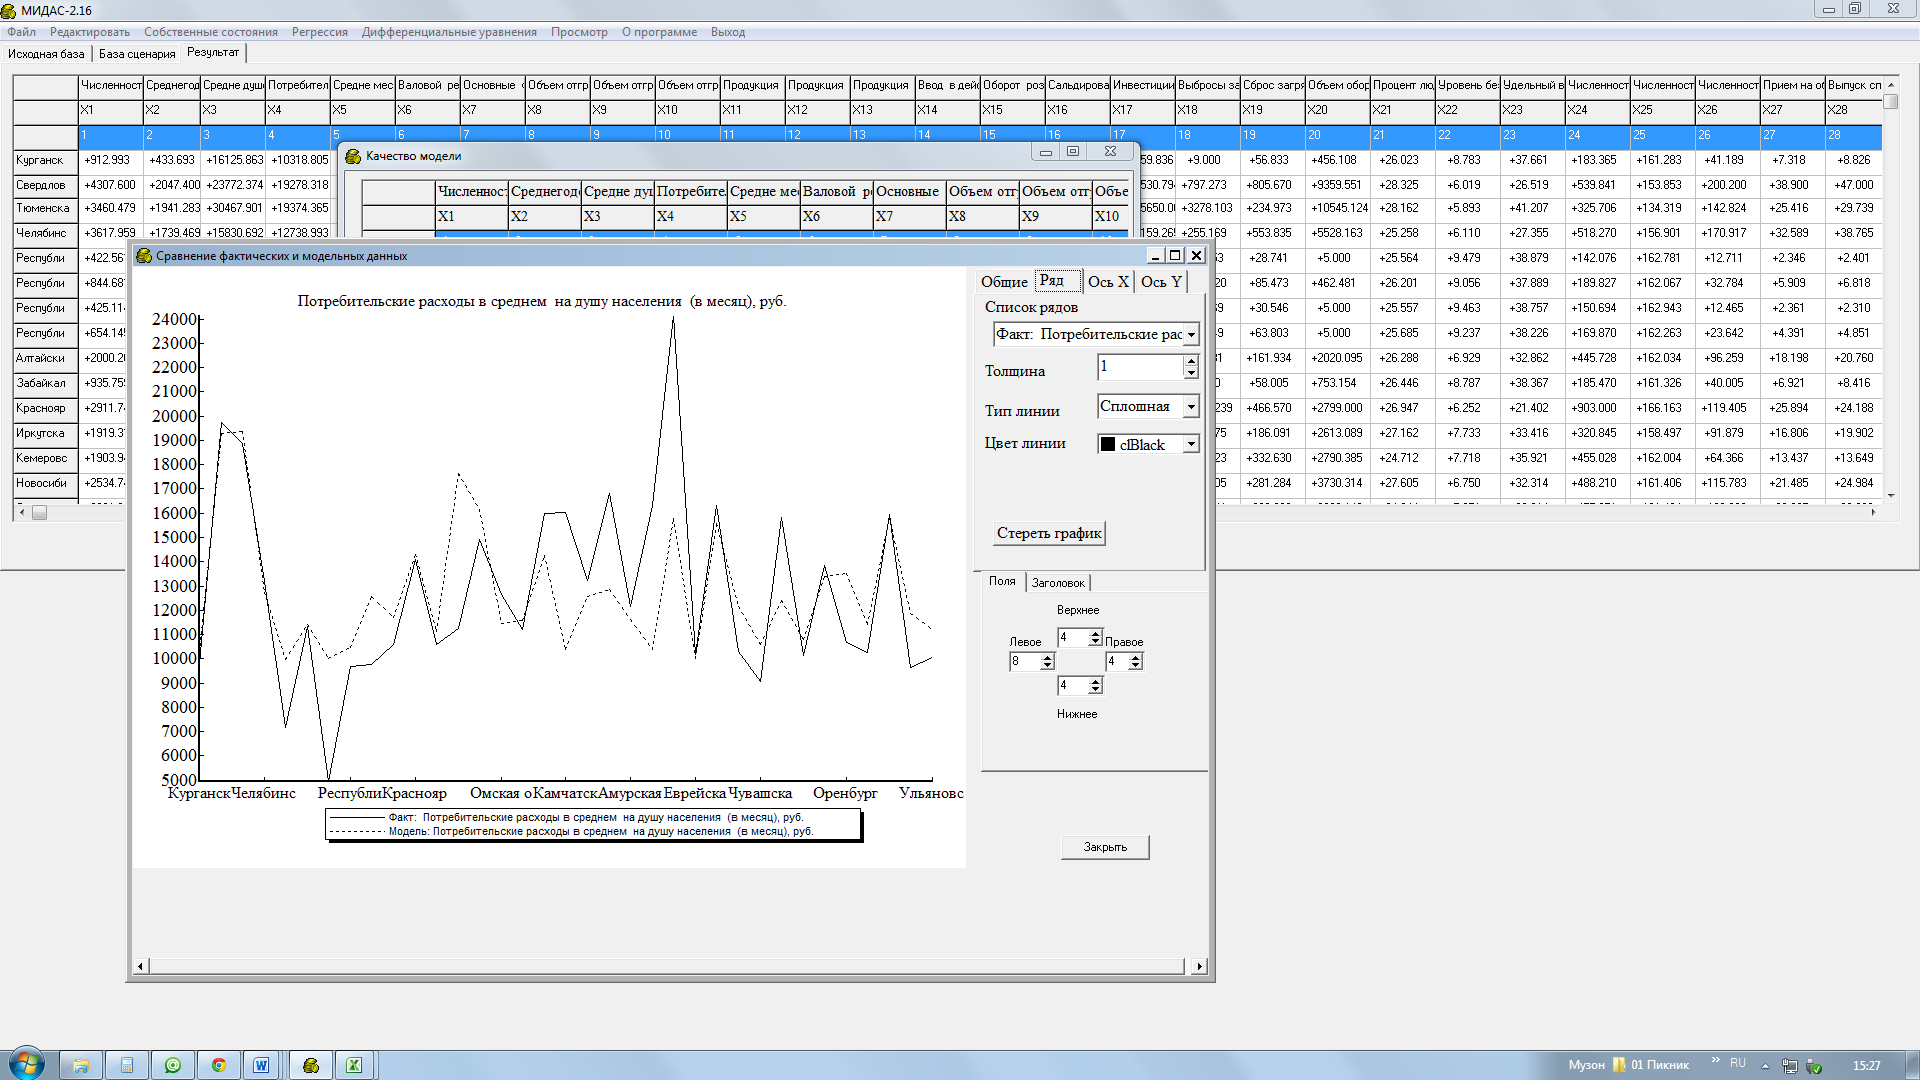Increase the top margin spinner value
The width and height of the screenshot is (1920, 1080).
[1095, 633]
